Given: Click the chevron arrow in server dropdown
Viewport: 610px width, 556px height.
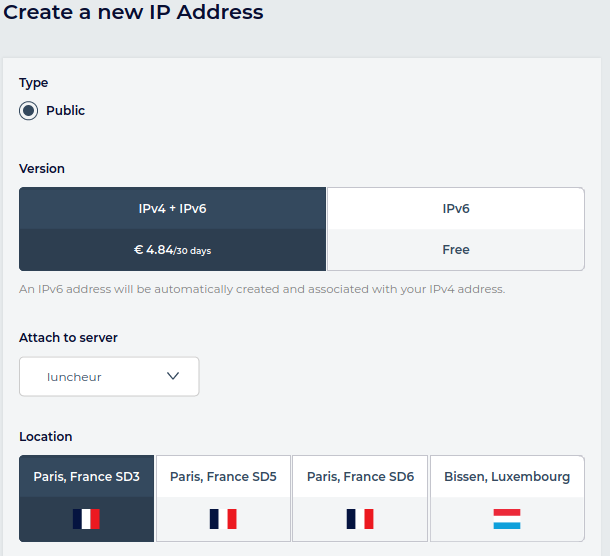Looking at the screenshot, I should pos(173,377).
